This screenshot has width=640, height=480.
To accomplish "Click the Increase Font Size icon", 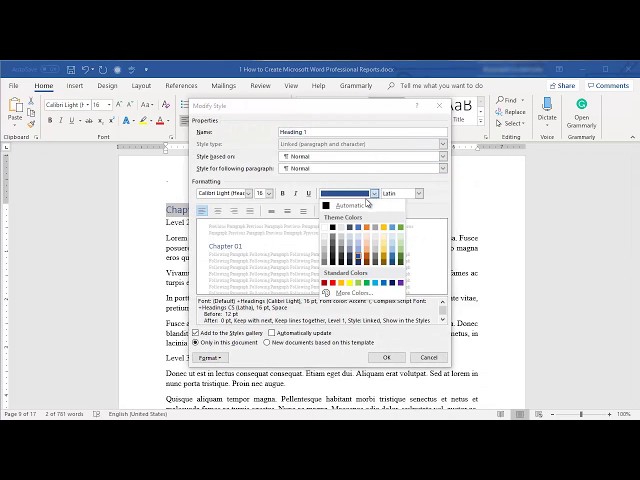I will (x=119, y=104).
